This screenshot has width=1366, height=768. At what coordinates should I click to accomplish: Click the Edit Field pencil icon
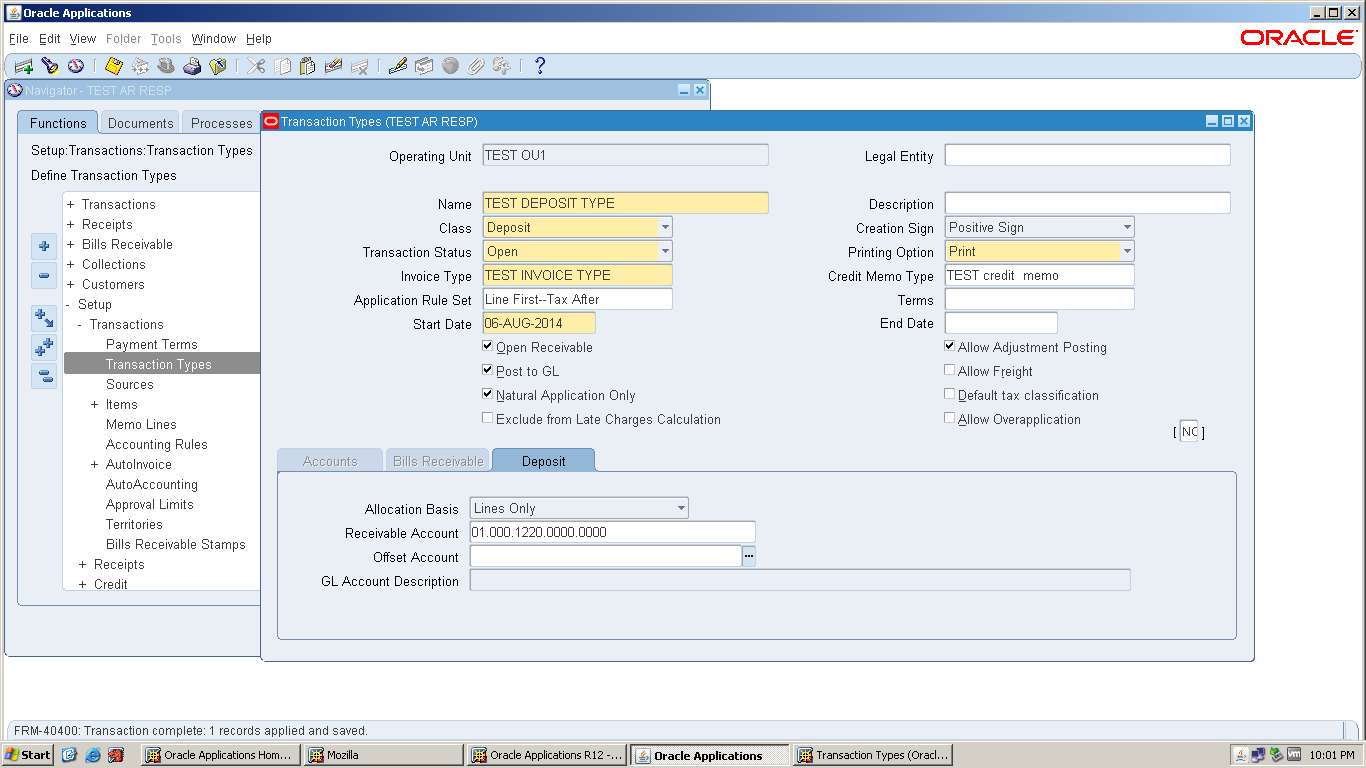pyautogui.click(x=398, y=66)
